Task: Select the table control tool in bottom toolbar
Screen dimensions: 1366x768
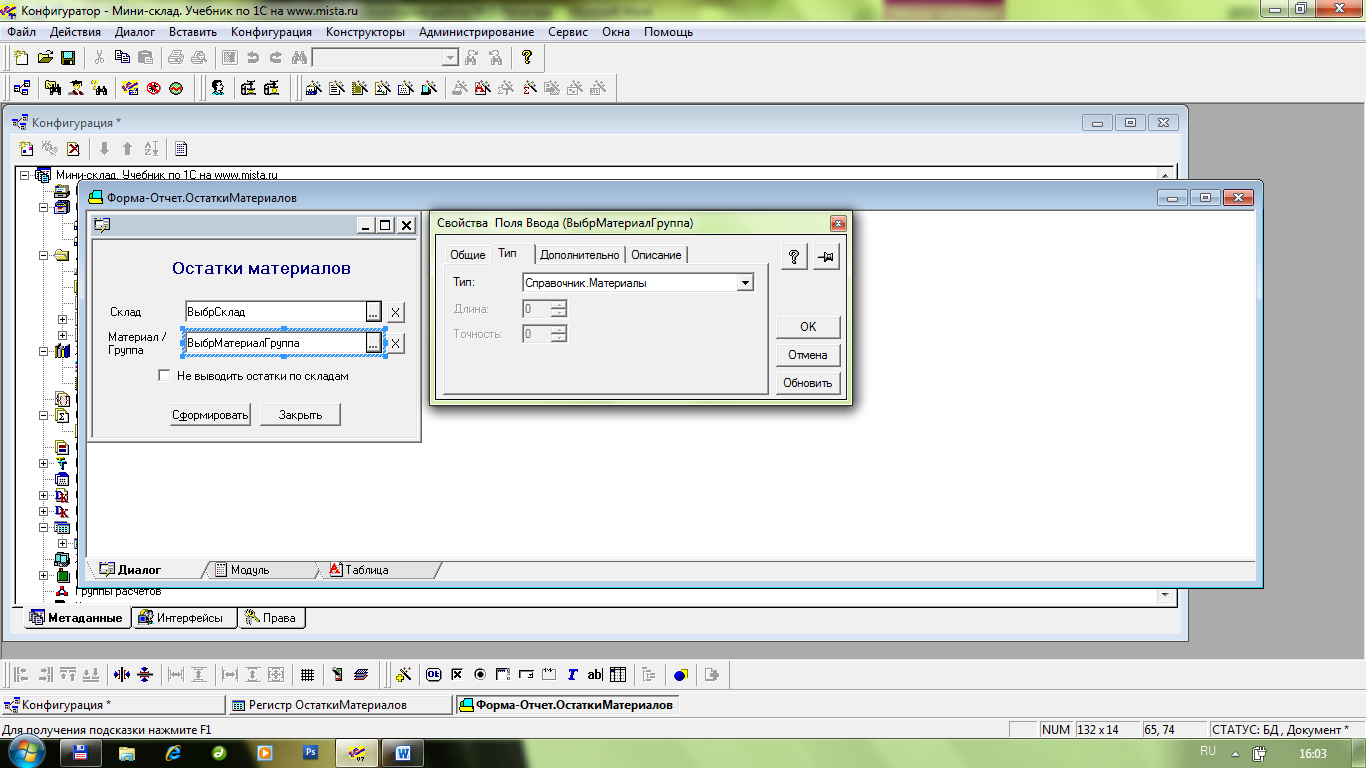Action: tap(618, 675)
